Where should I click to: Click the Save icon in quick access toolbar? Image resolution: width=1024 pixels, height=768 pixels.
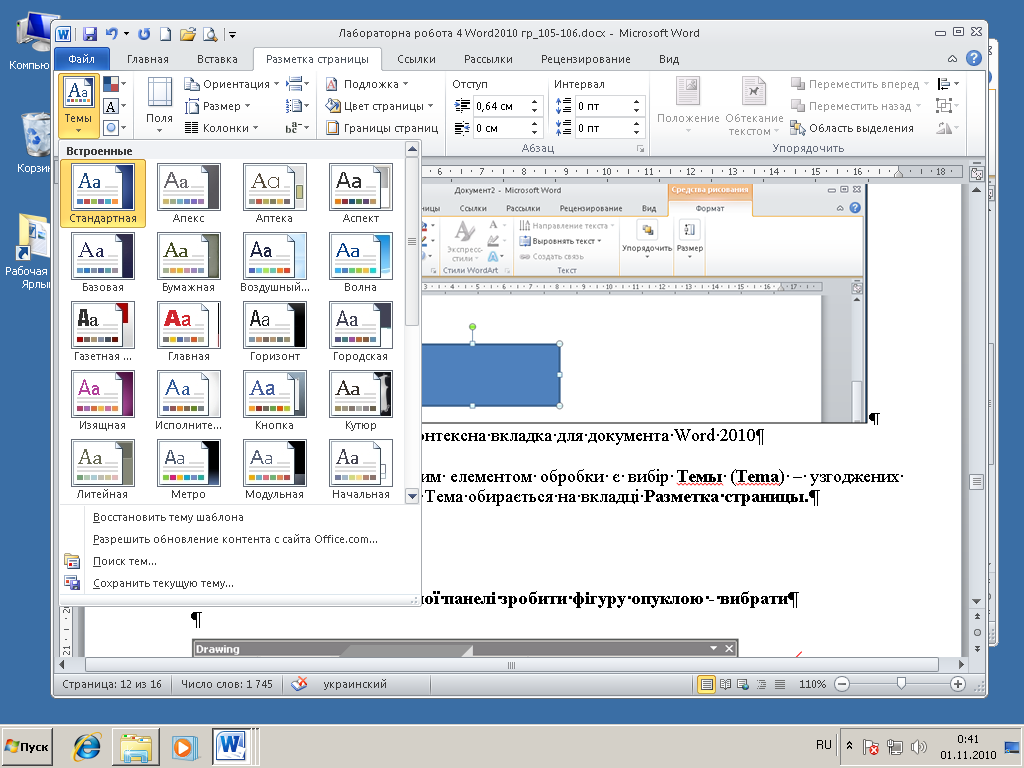(90, 33)
